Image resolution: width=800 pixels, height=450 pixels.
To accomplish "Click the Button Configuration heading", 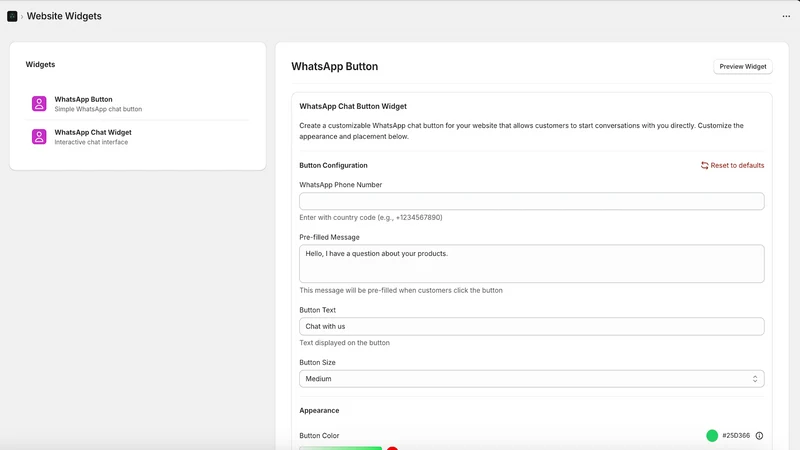I will (x=333, y=165).
